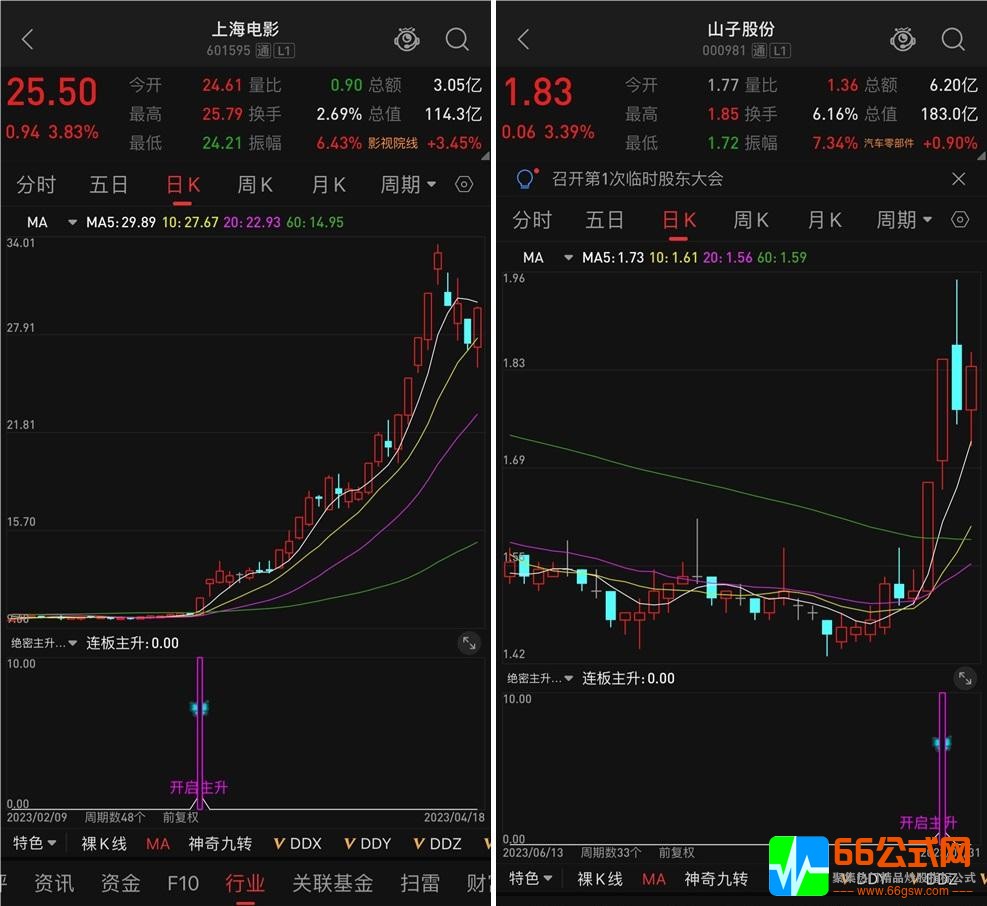
Task: Select 日K tab on 山子股份 chart
Action: pos(679,220)
